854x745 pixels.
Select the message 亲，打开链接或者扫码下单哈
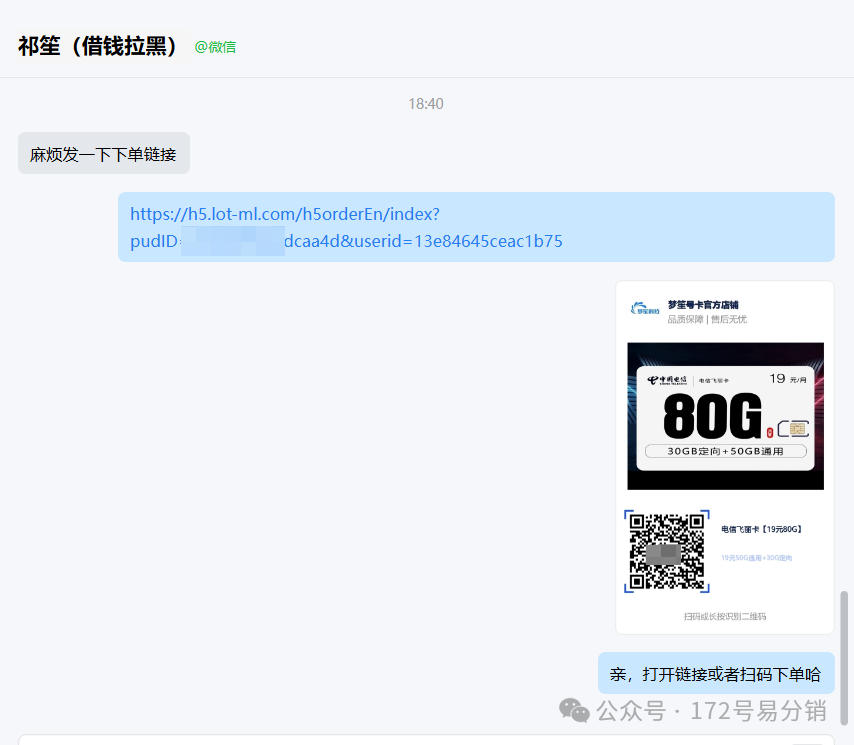pos(716,674)
